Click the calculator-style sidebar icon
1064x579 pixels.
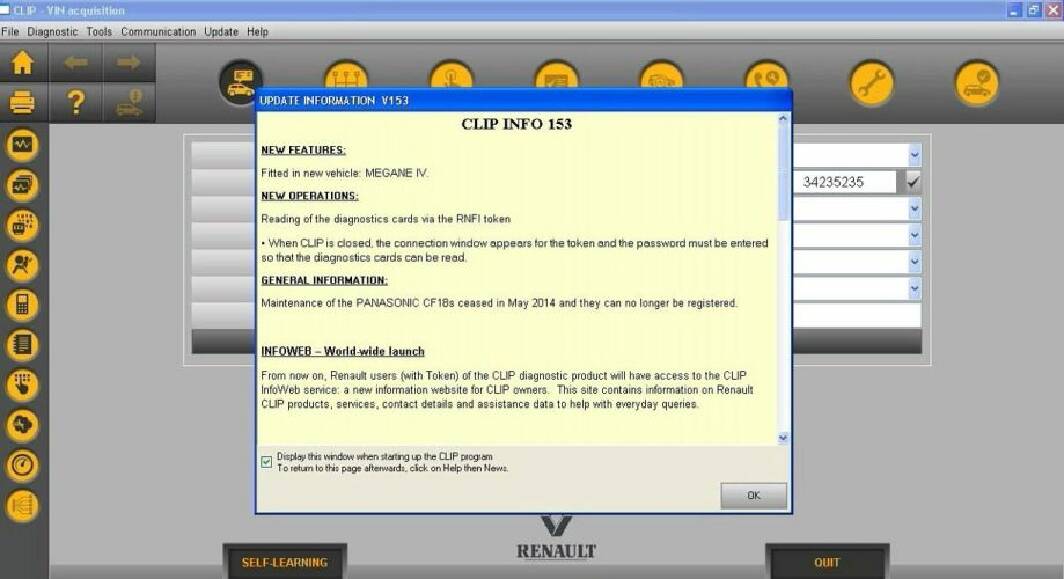point(22,305)
